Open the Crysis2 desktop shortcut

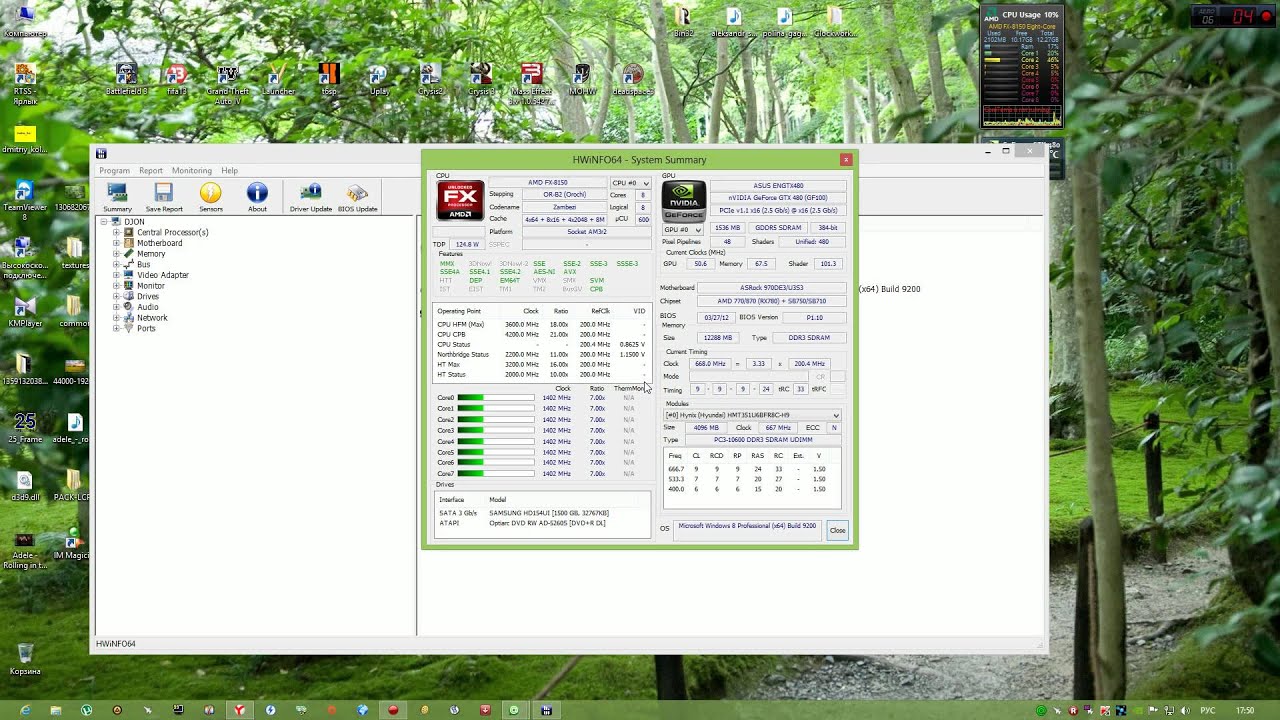coord(430,79)
